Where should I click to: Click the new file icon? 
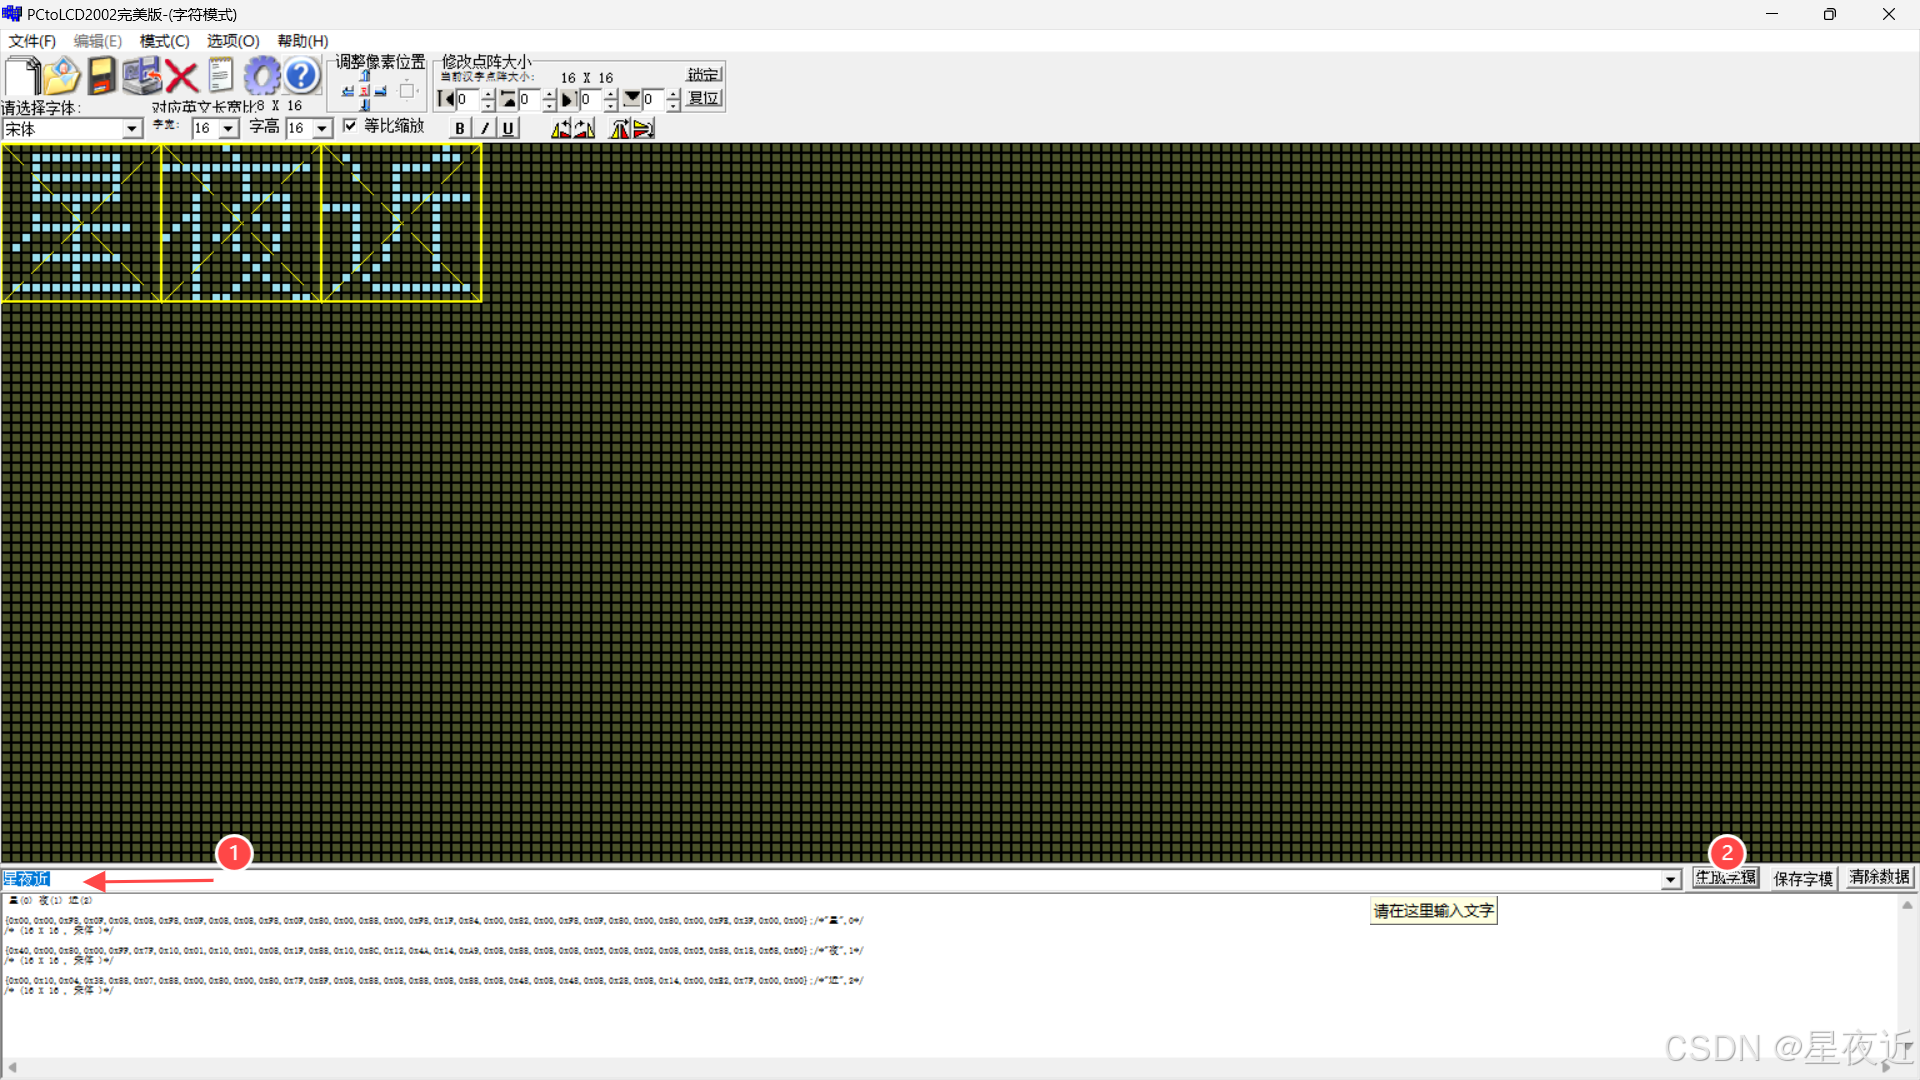(x=22, y=76)
